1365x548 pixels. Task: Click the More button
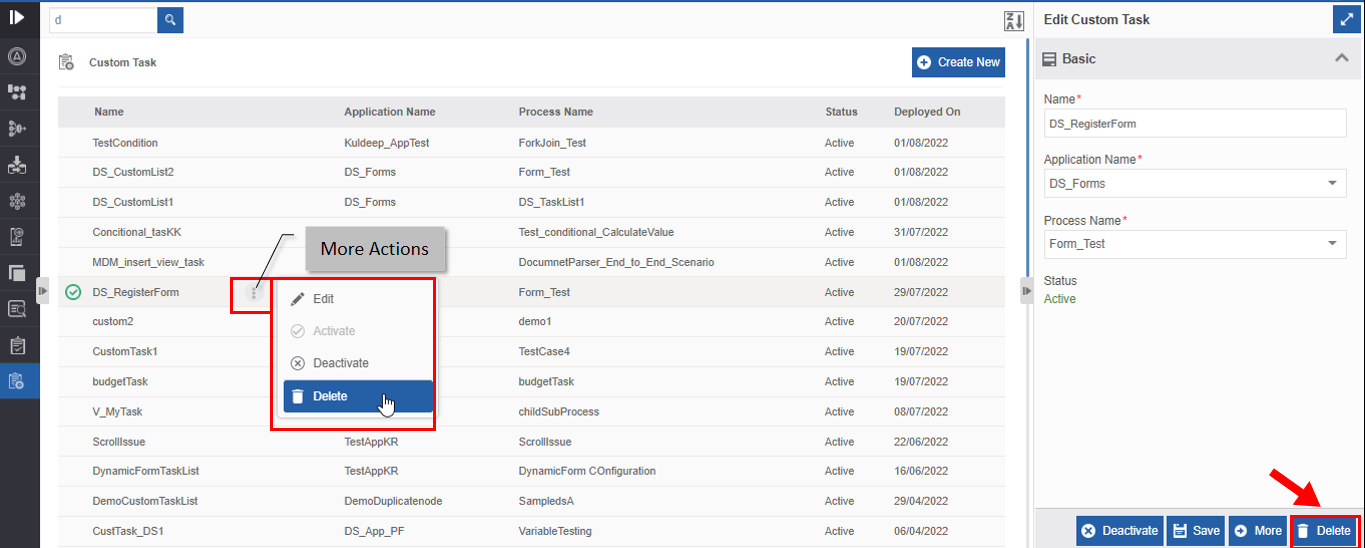tap(1258, 531)
